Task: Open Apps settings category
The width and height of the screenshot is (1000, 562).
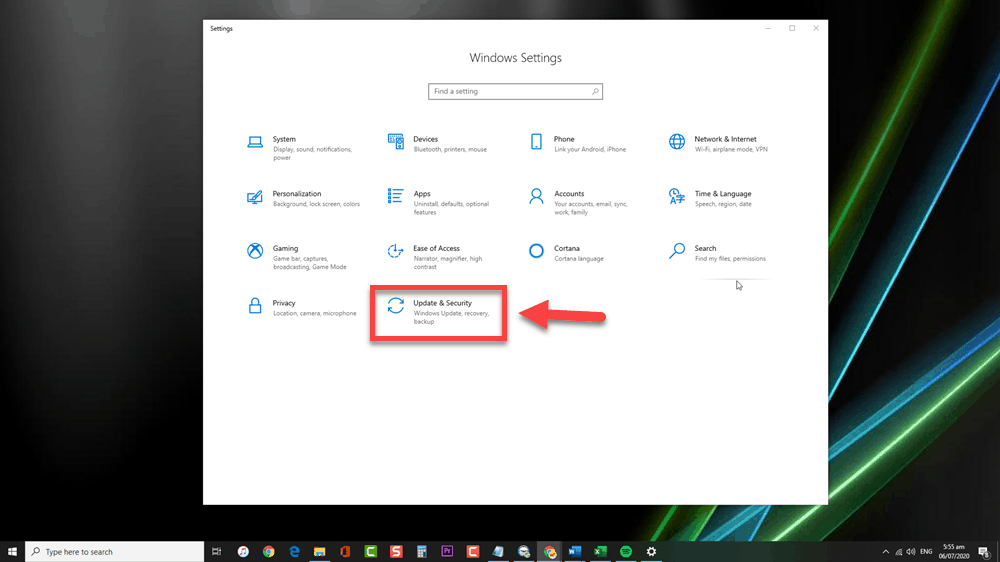Action: 439,202
